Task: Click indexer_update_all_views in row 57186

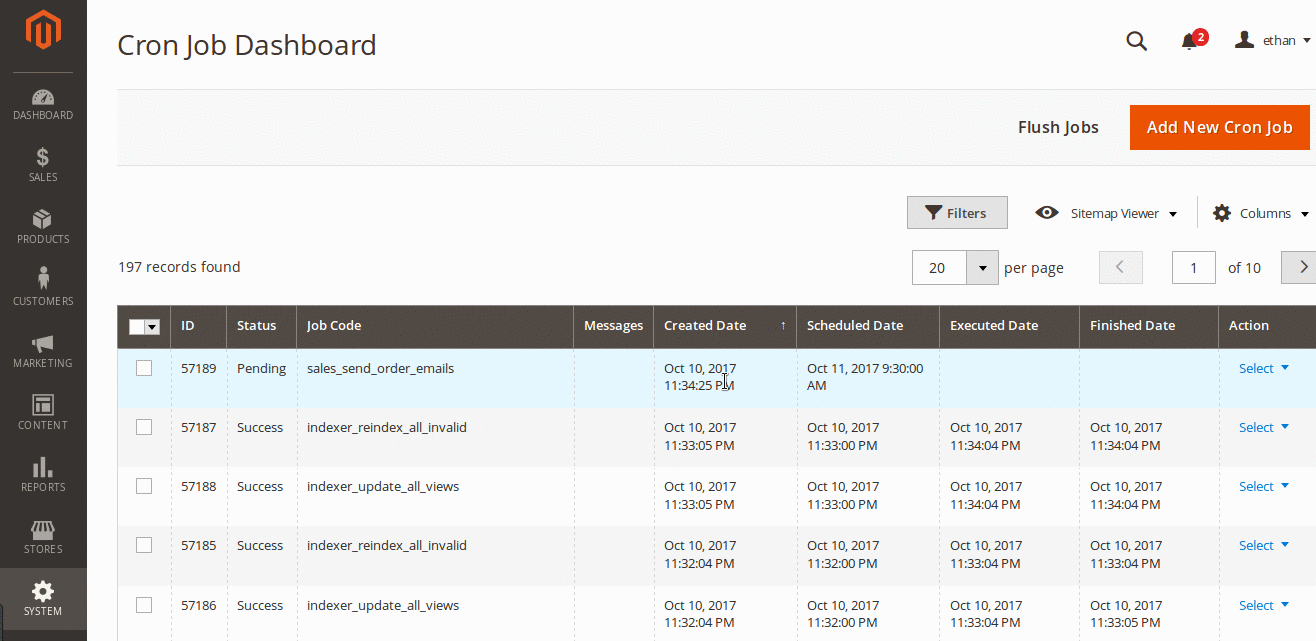Action: coord(383,605)
